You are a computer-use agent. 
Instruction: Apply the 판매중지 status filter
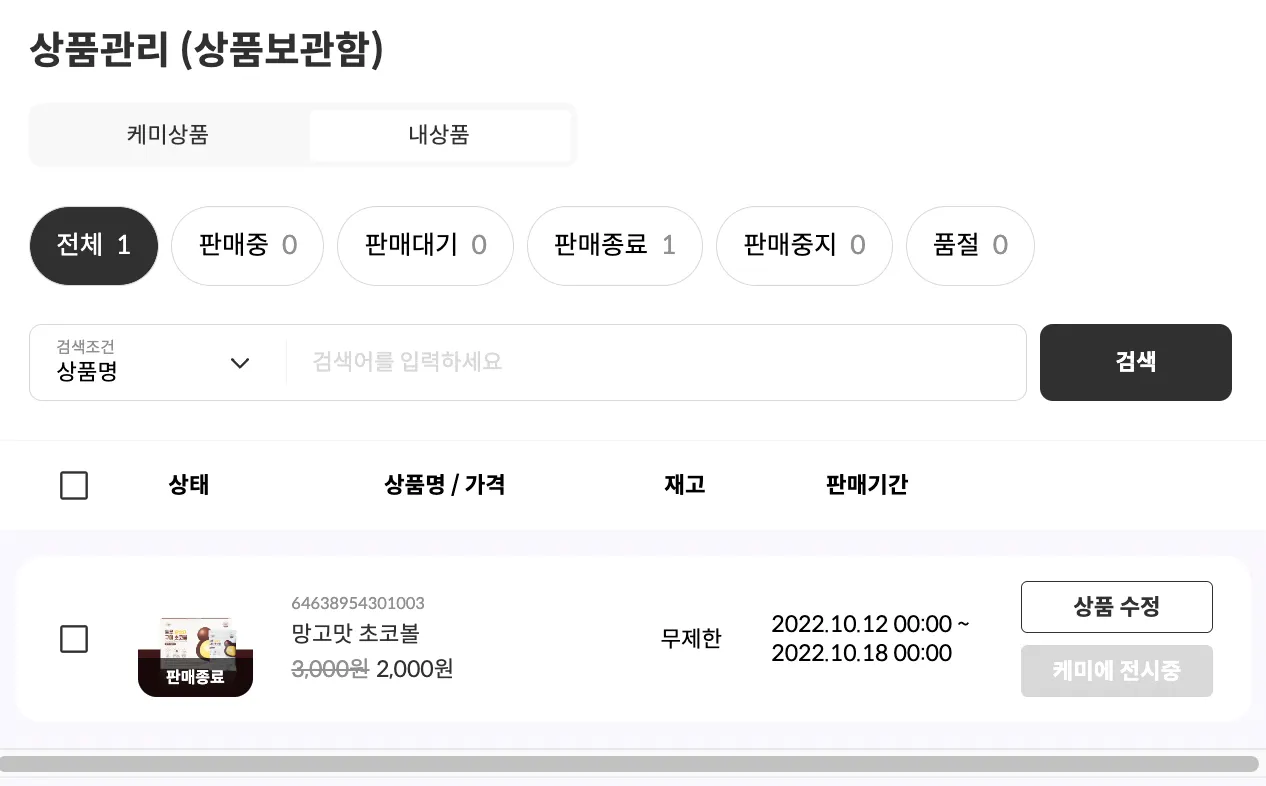pyautogui.click(x=804, y=246)
